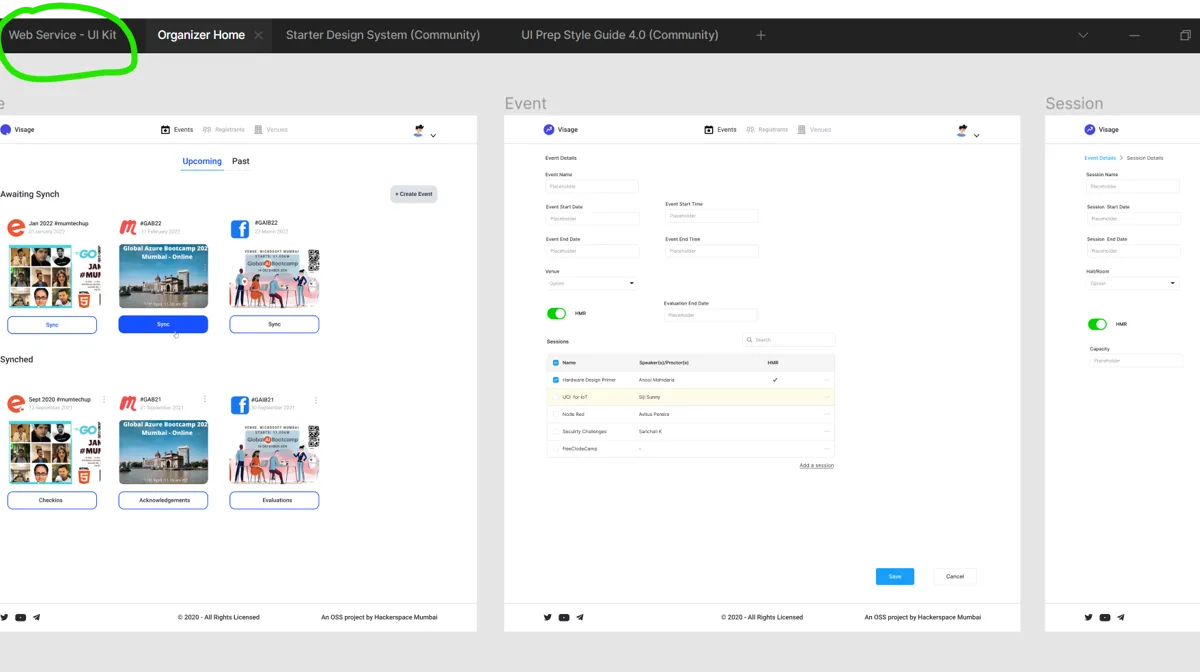Click Meetup icon on the #GAB21 card
The width and height of the screenshot is (1200, 672).
tap(128, 404)
